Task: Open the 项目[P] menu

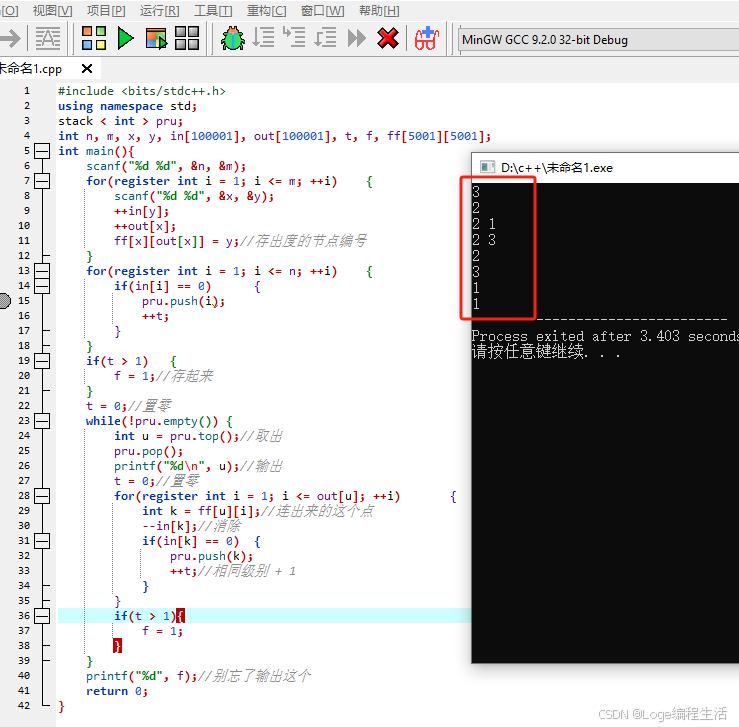Action: tap(106, 10)
